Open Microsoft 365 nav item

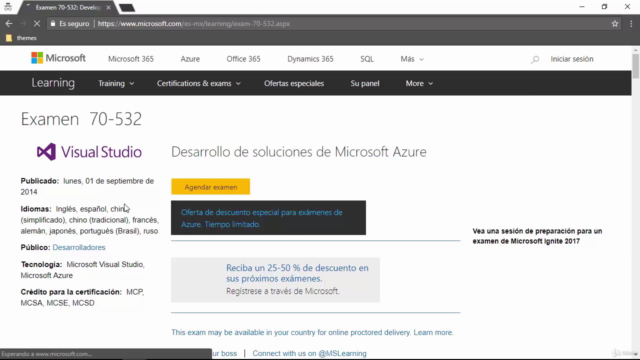point(131,59)
